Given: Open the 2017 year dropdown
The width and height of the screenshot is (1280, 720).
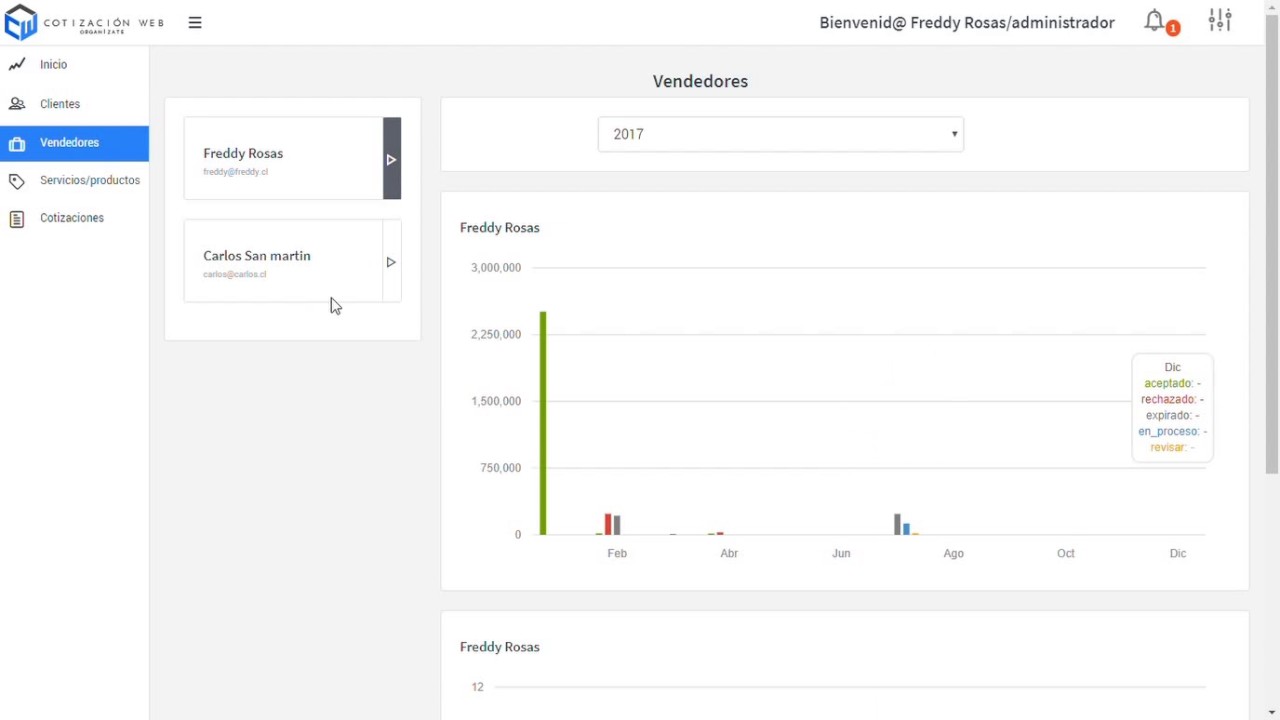Looking at the screenshot, I should [x=780, y=134].
